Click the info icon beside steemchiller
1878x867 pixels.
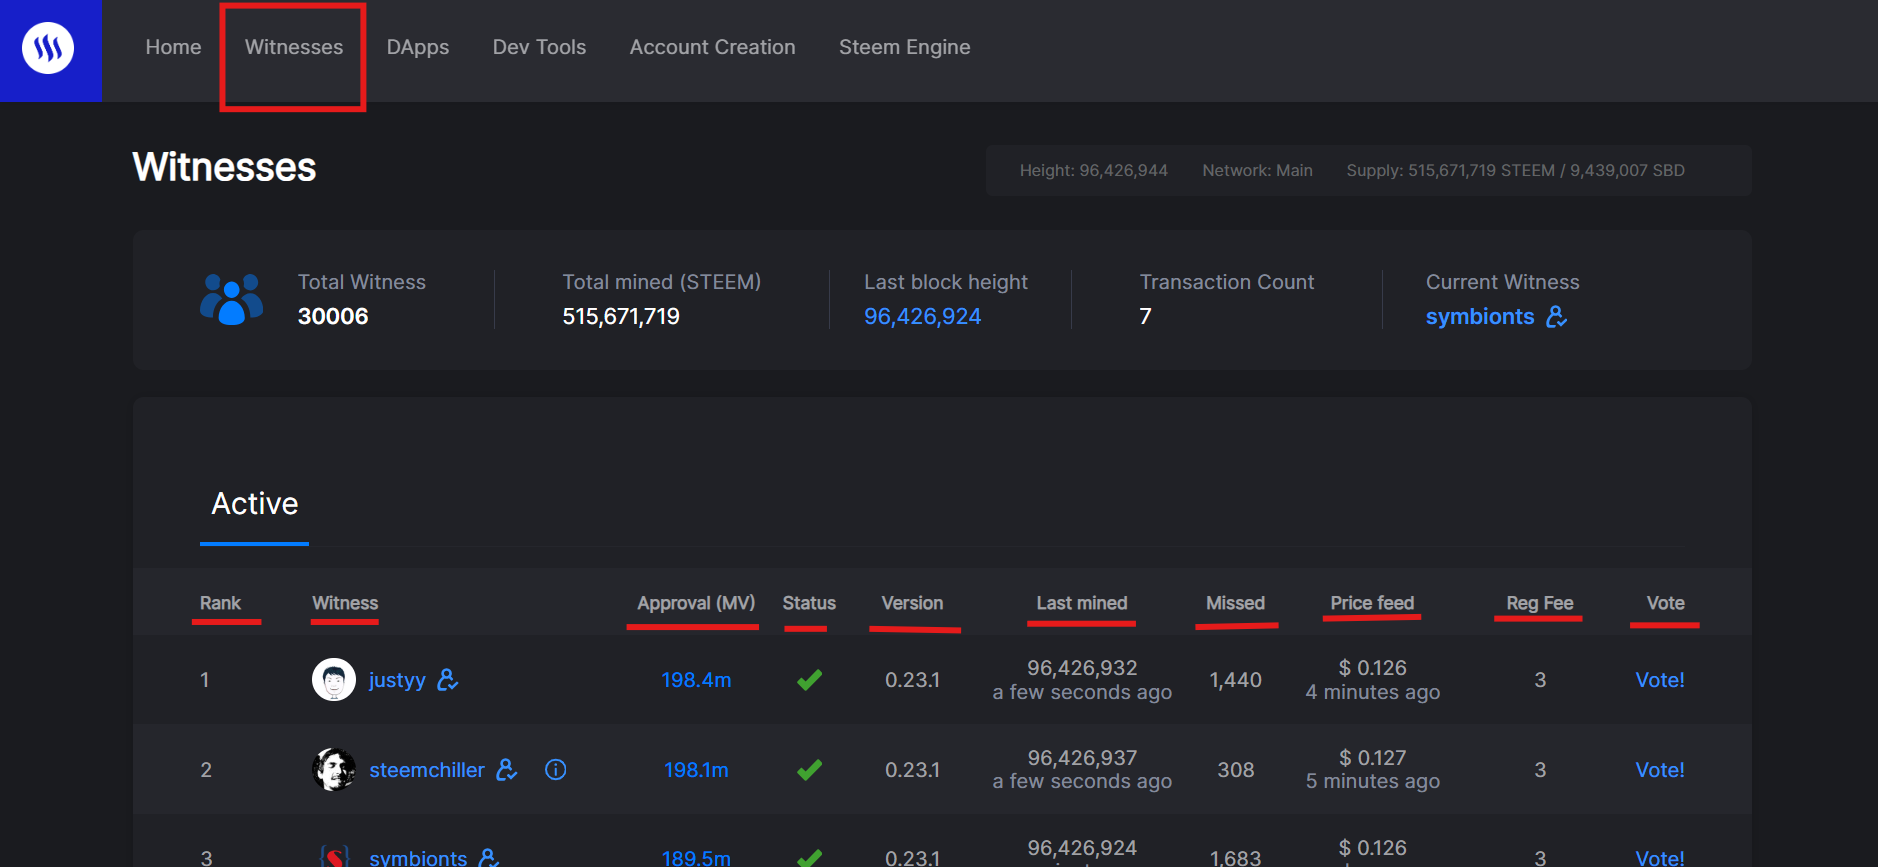click(x=555, y=770)
